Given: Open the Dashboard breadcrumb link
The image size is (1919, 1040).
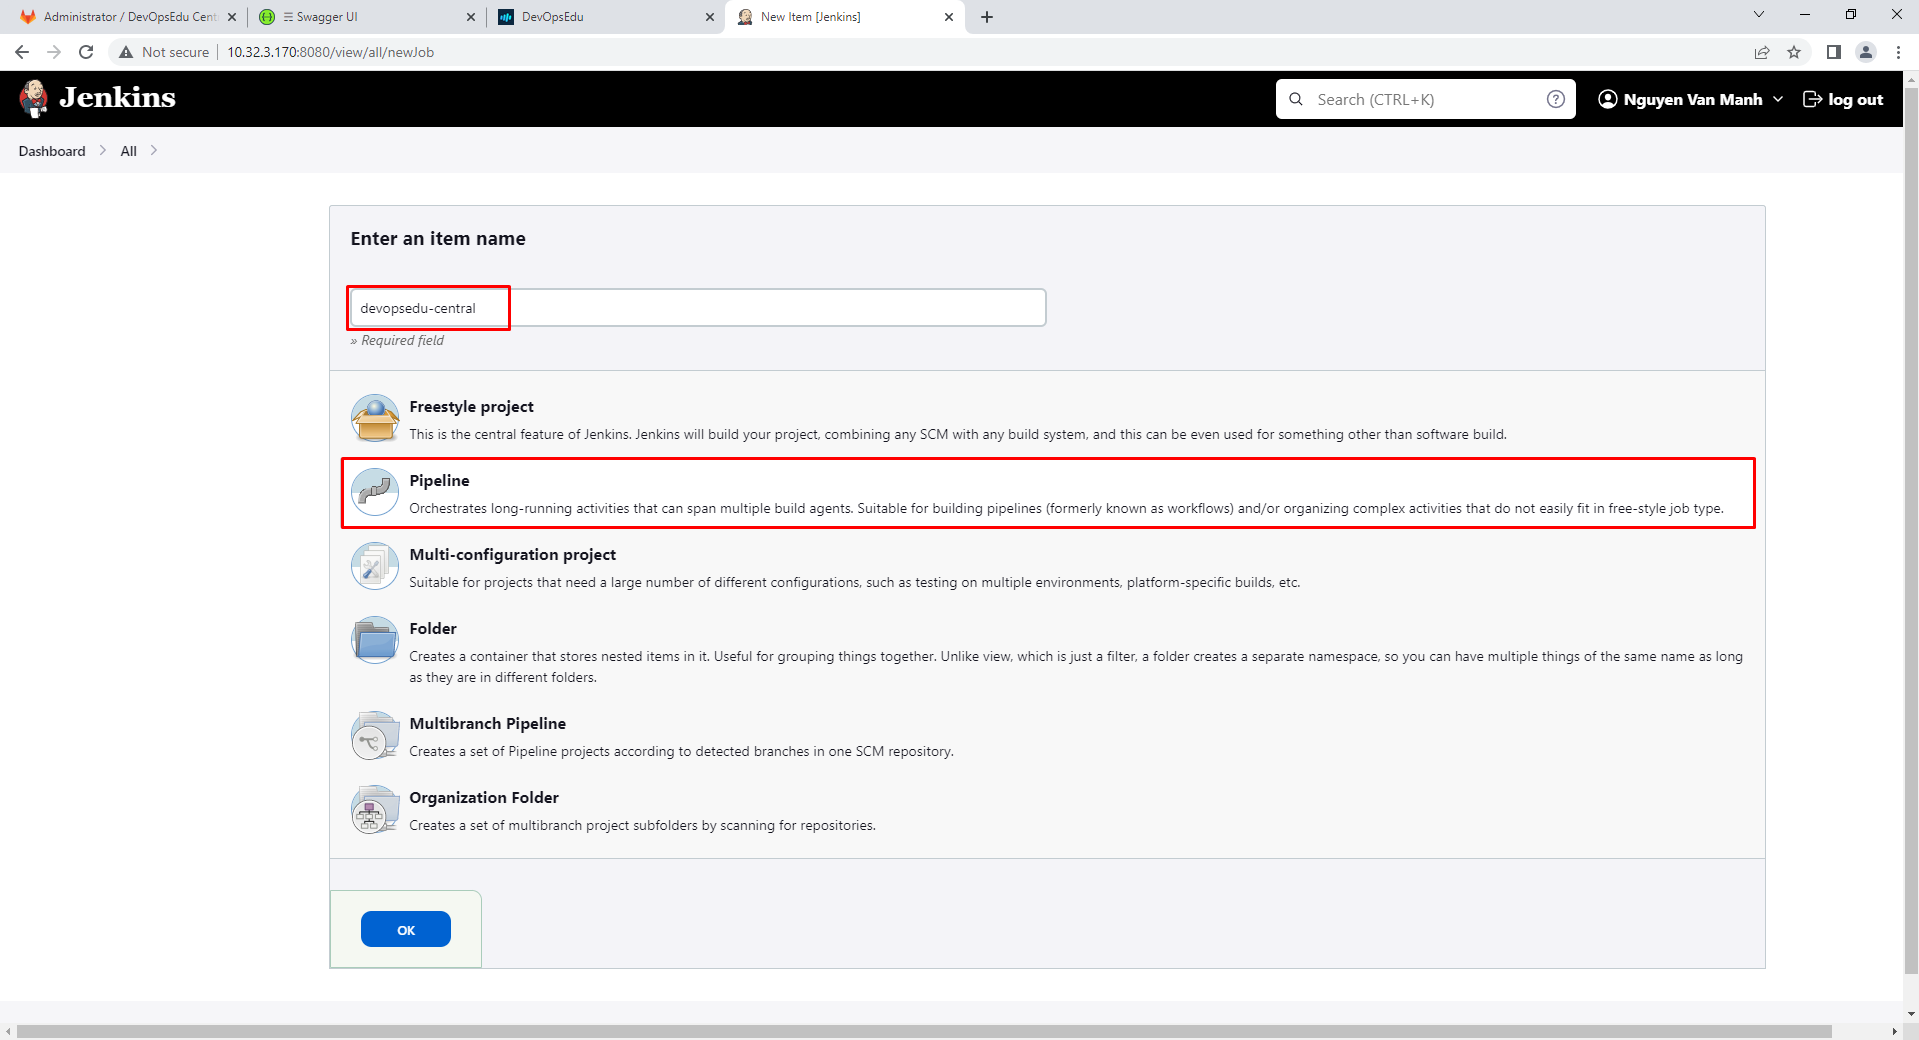Looking at the screenshot, I should tap(52, 151).
